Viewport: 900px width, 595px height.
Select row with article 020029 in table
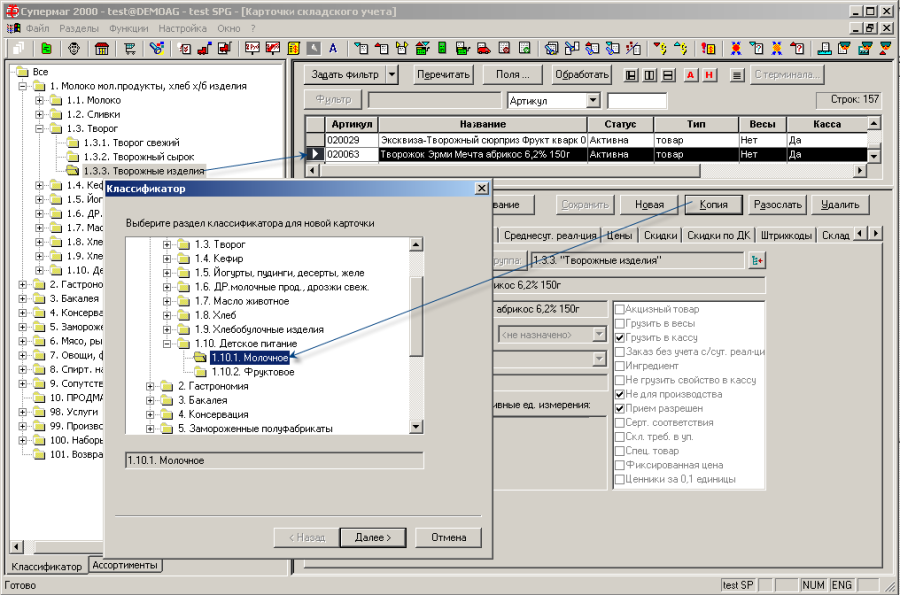click(x=585, y=140)
